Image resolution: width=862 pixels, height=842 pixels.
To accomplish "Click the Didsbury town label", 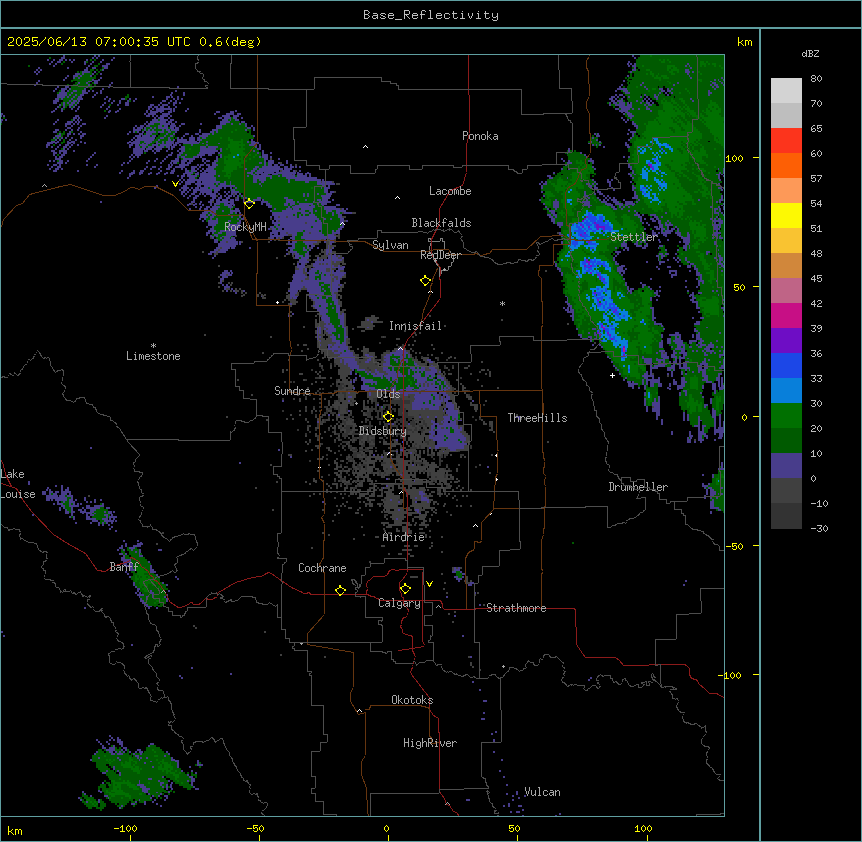I will point(382,431).
